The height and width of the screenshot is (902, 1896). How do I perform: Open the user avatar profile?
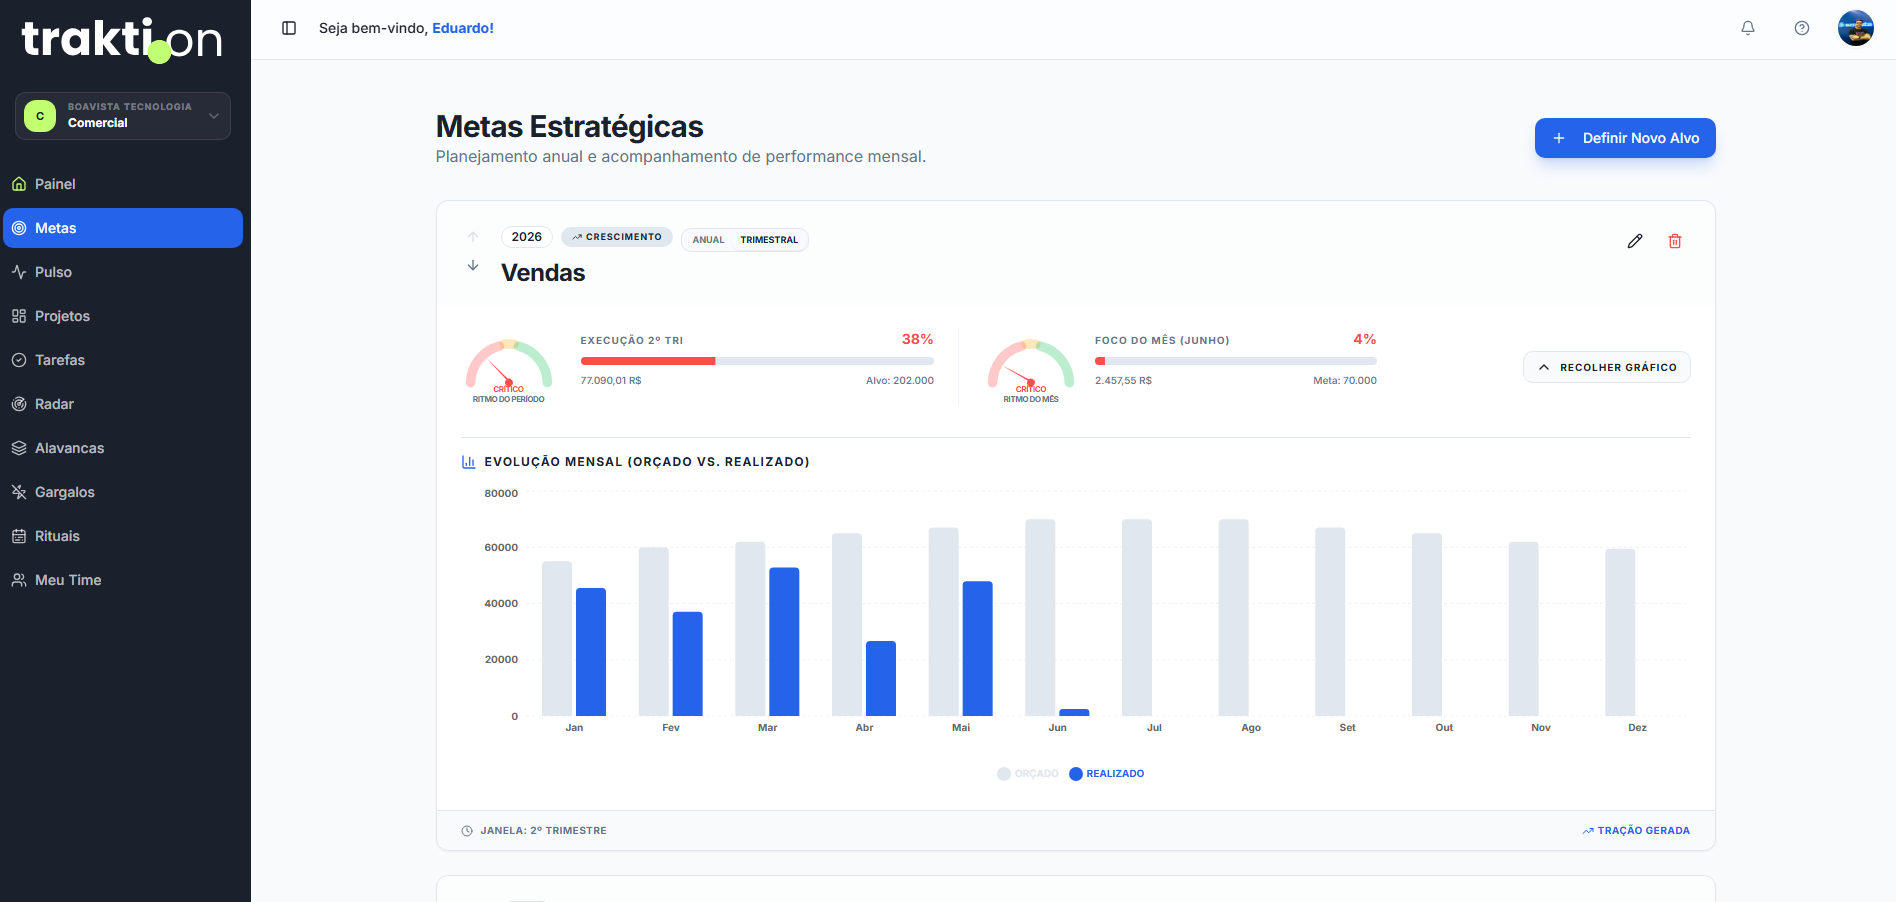coord(1856,28)
